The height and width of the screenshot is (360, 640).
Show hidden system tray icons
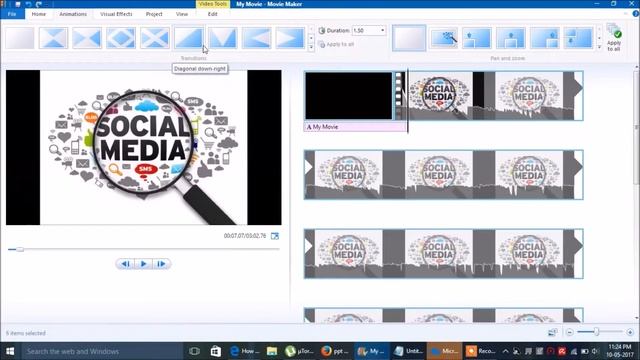pos(505,351)
